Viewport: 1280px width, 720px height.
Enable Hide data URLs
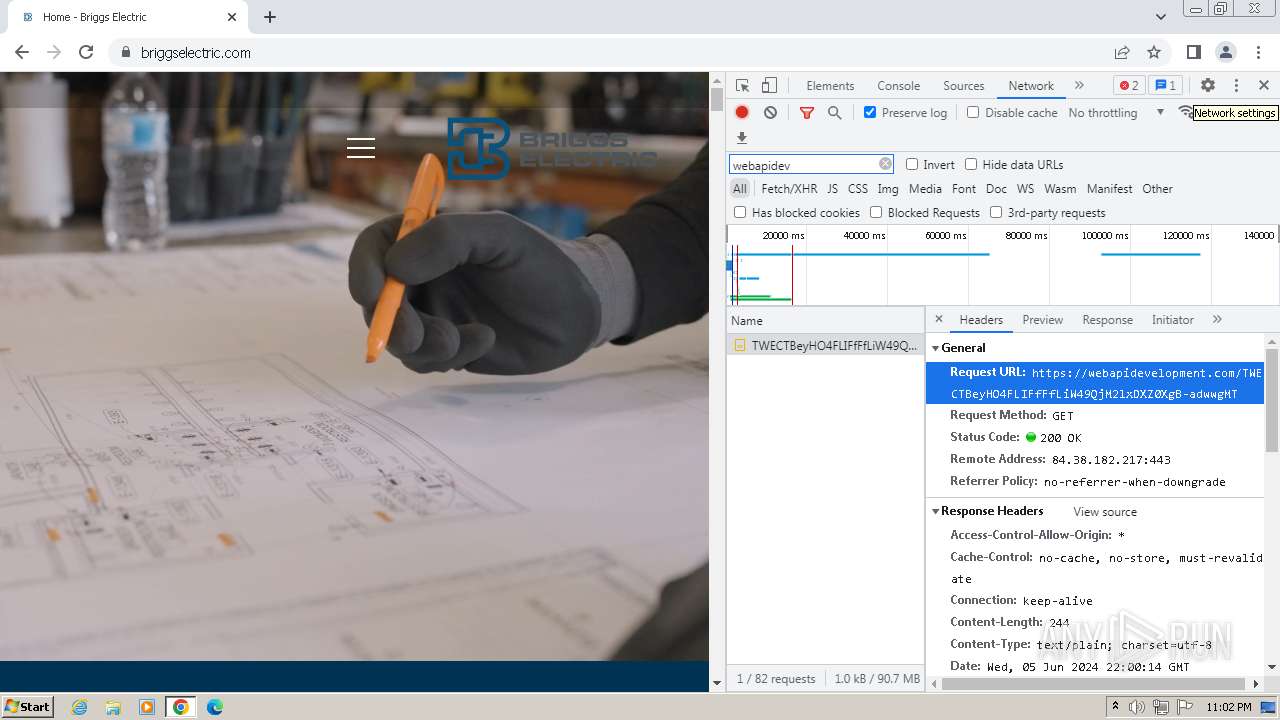point(971,164)
